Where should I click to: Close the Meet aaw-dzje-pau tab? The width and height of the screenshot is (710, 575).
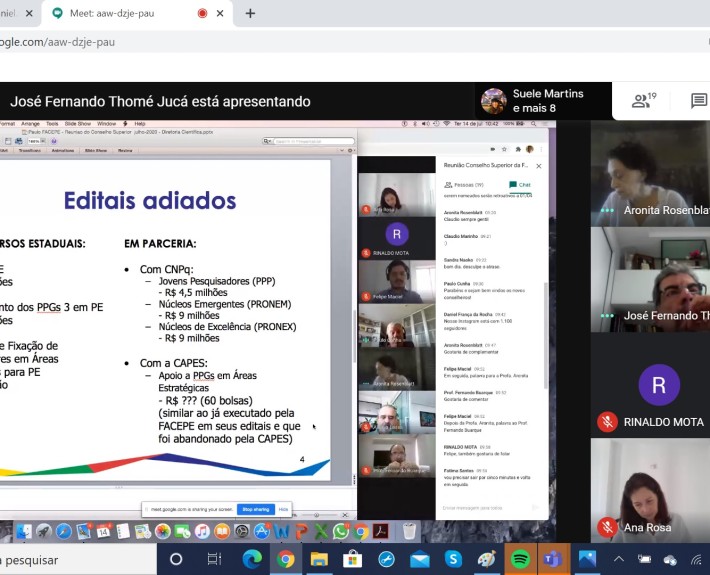[220, 14]
